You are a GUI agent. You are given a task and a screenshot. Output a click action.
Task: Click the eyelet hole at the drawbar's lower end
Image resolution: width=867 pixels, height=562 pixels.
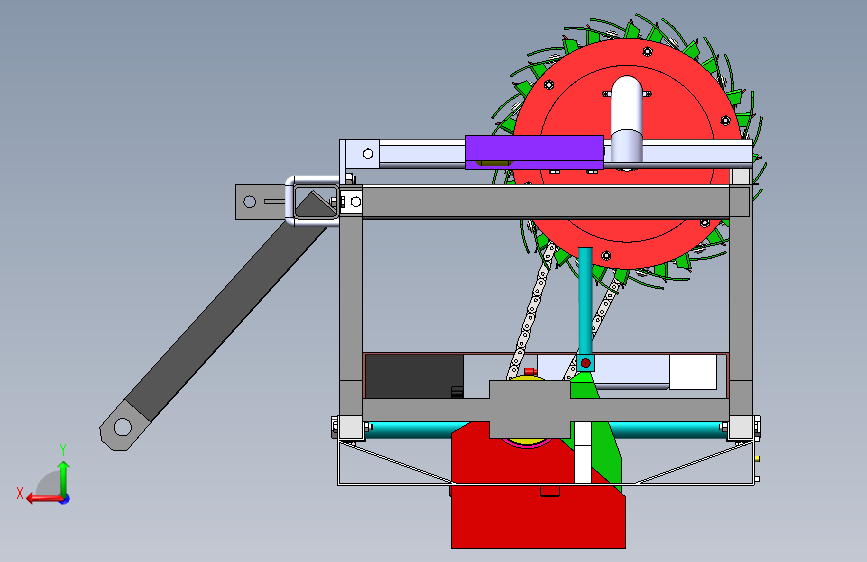tap(122, 427)
